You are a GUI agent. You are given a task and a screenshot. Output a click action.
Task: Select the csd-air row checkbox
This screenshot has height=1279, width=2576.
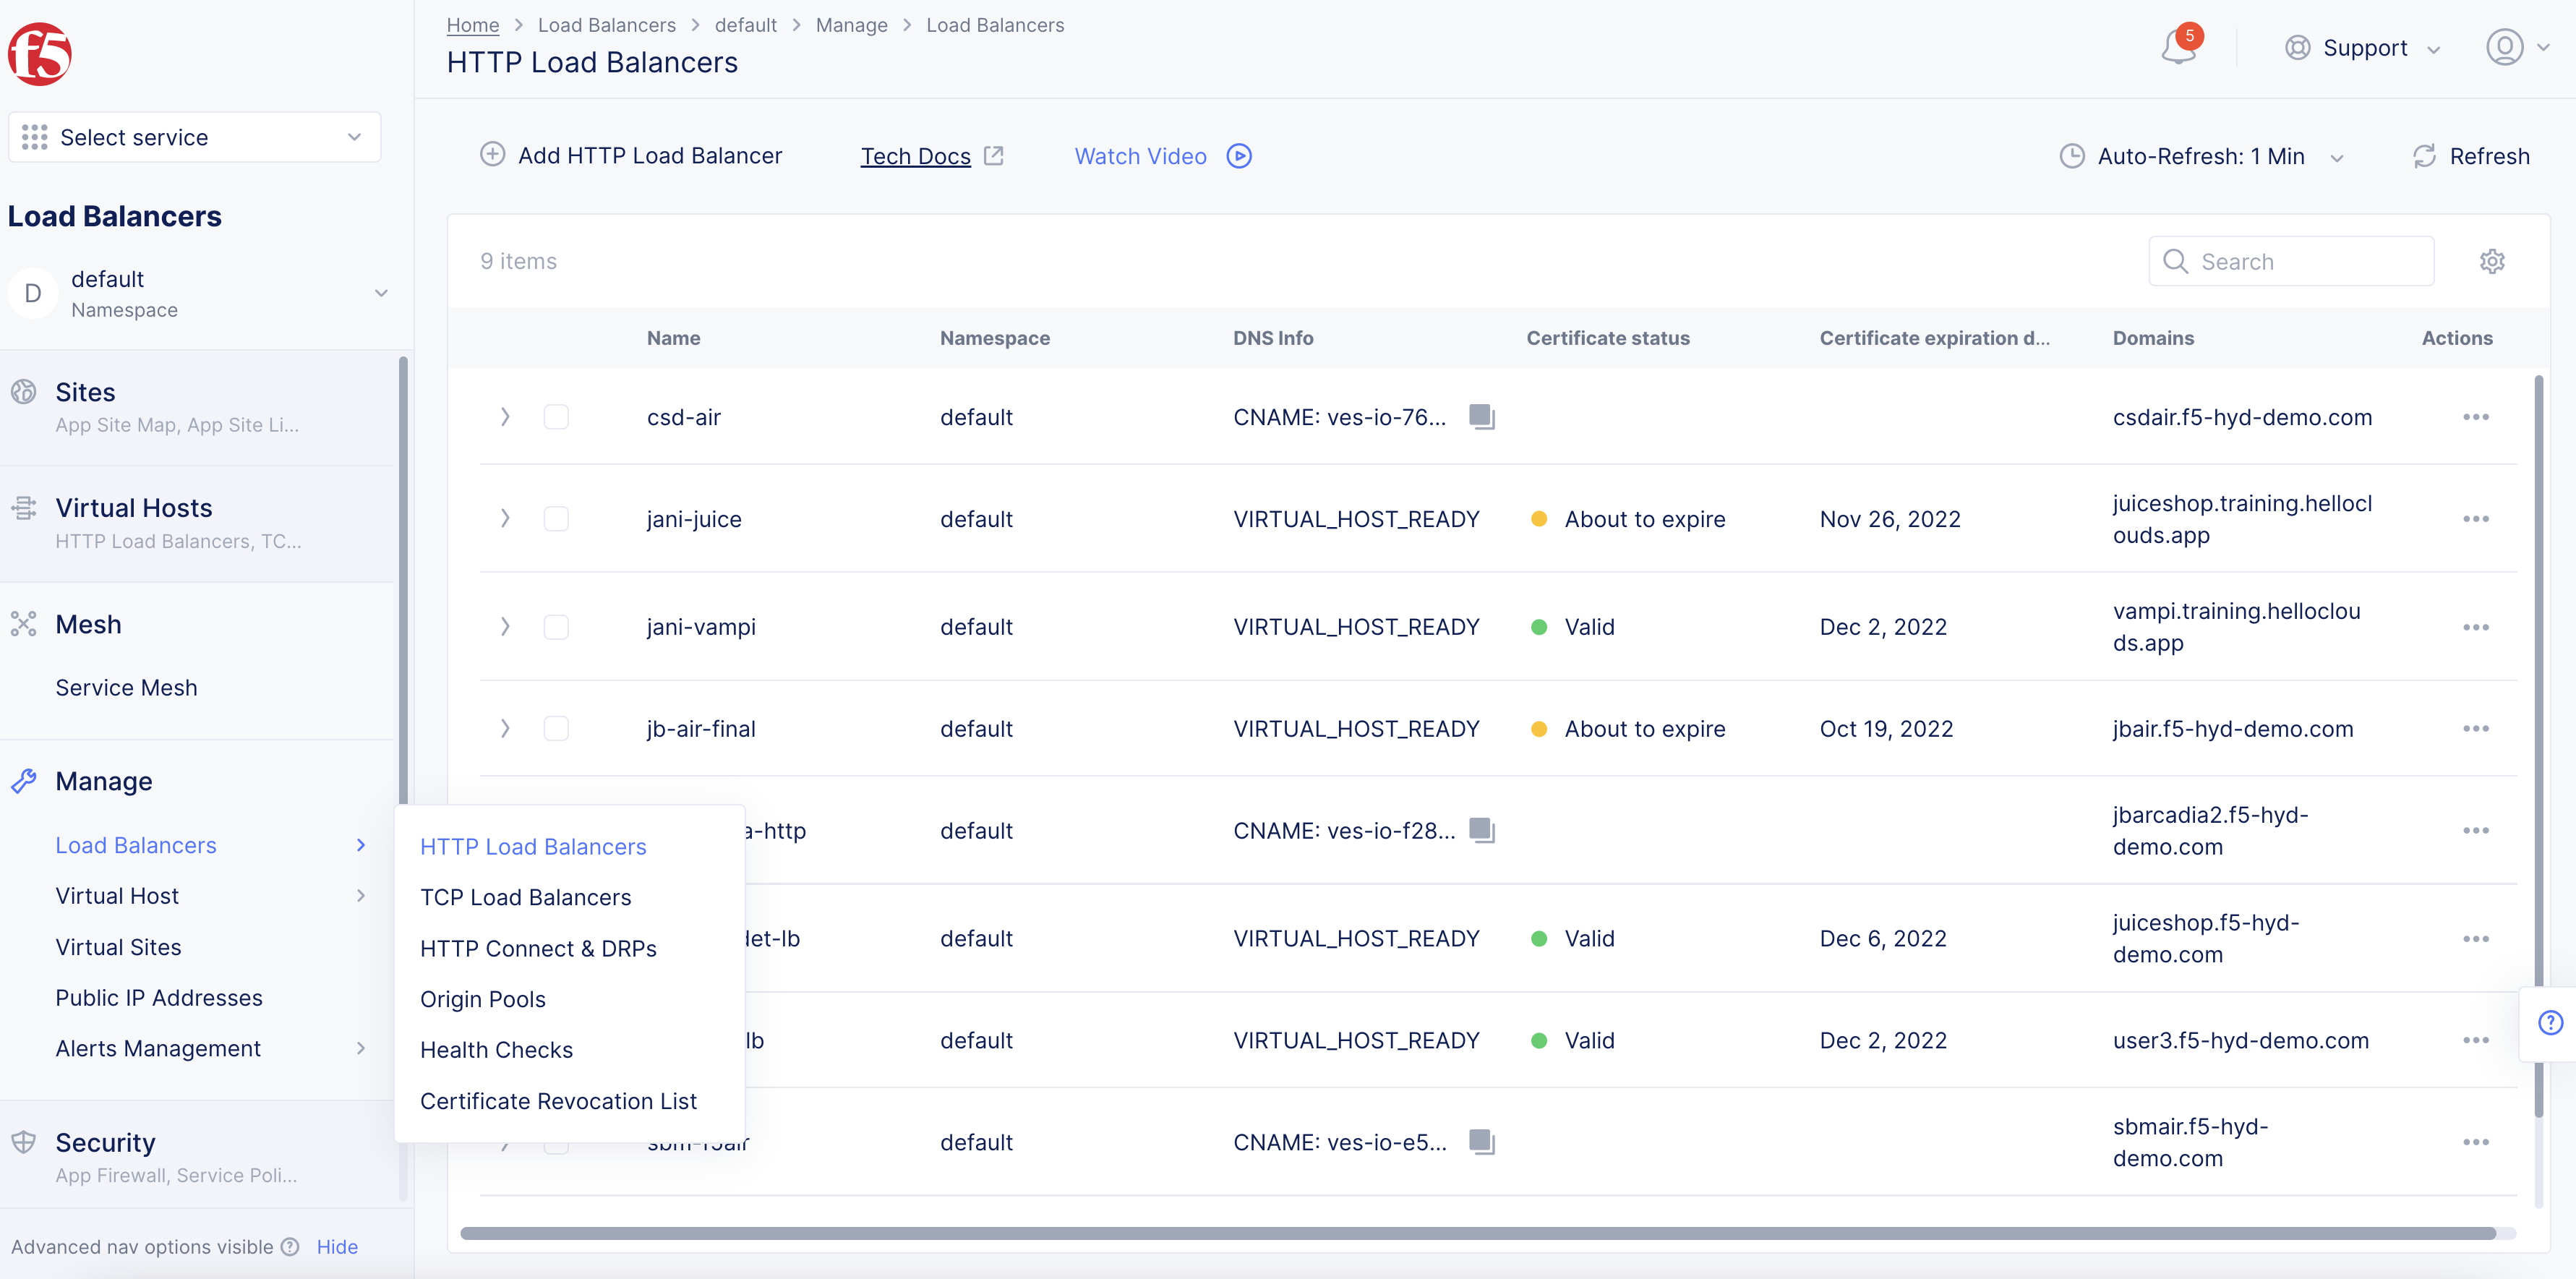[557, 417]
